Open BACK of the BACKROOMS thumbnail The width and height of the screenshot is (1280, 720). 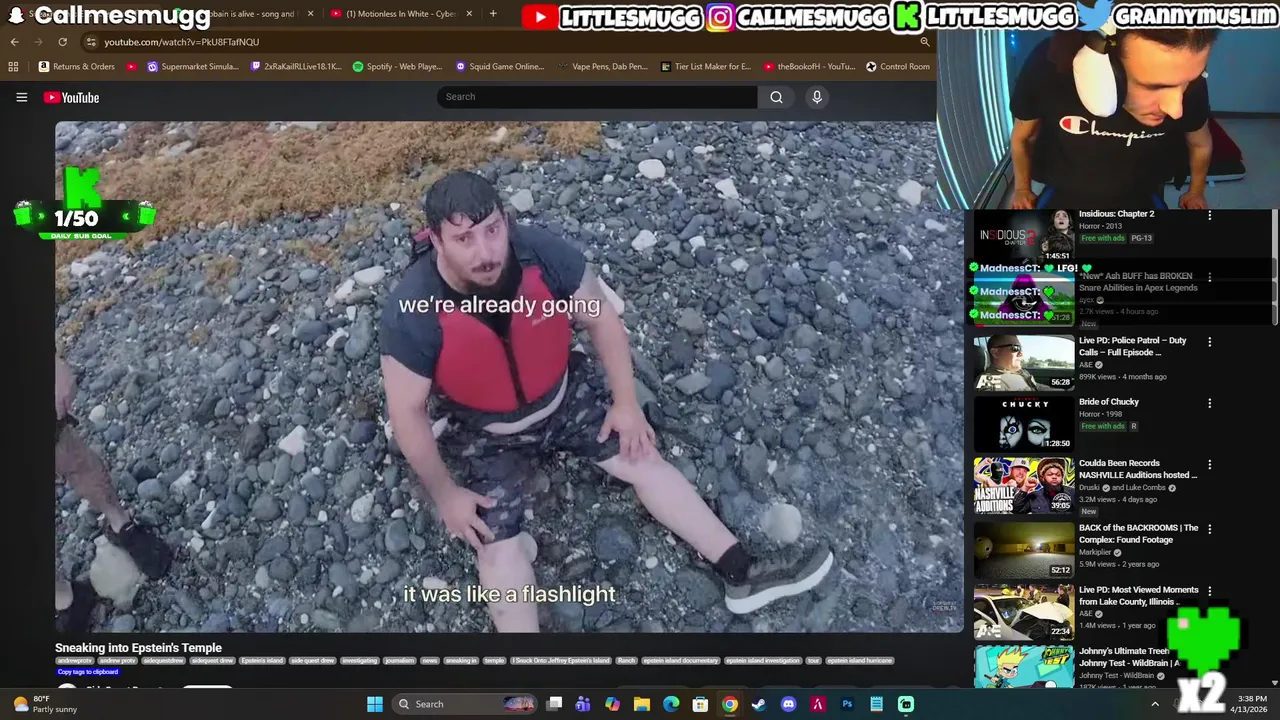pyautogui.click(x=1023, y=549)
